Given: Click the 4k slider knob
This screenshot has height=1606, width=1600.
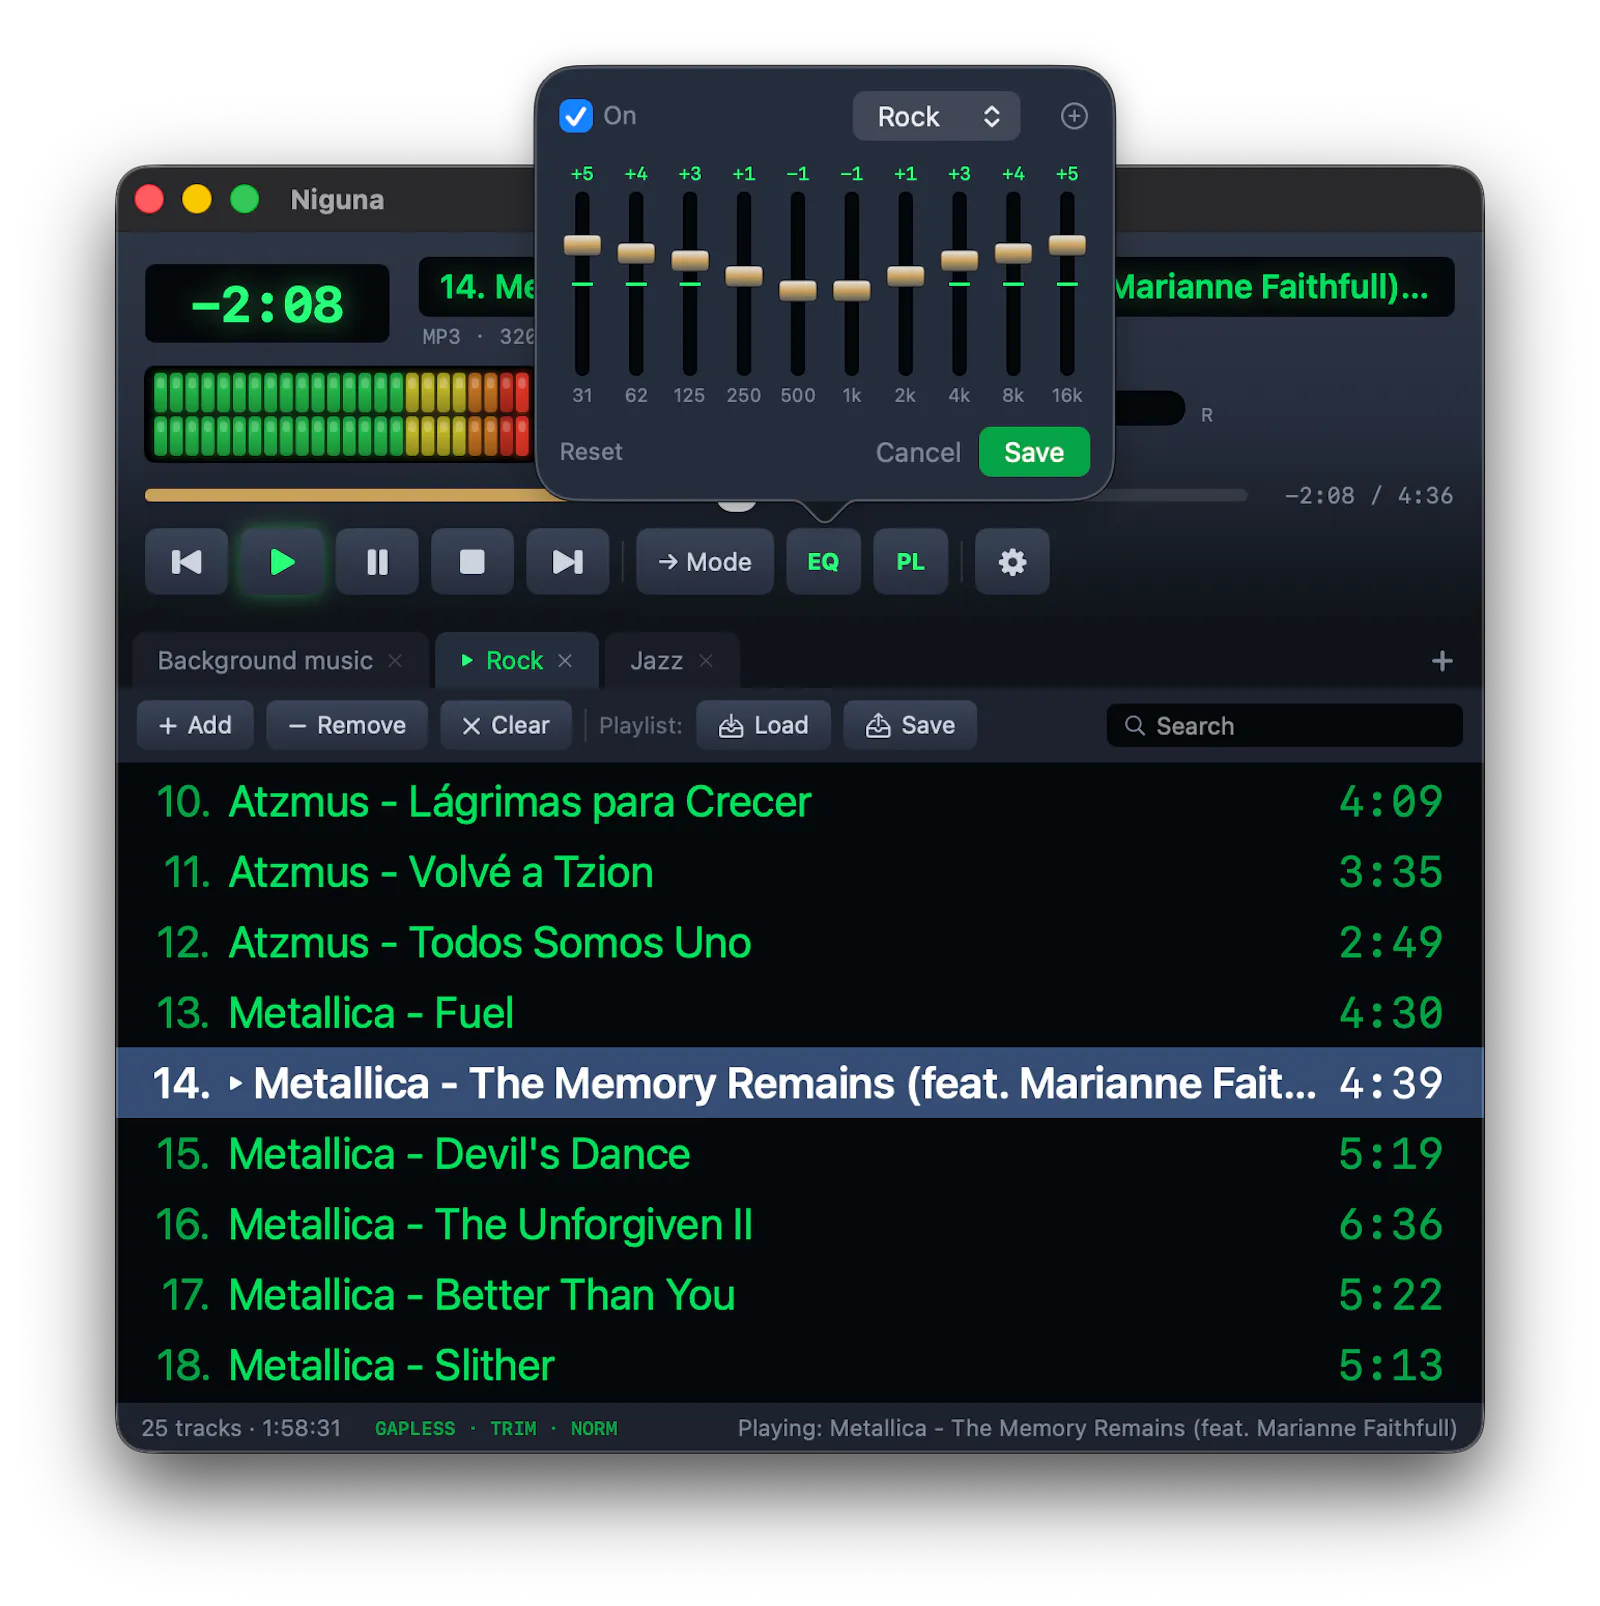Looking at the screenshot, I should click(960, 260).
